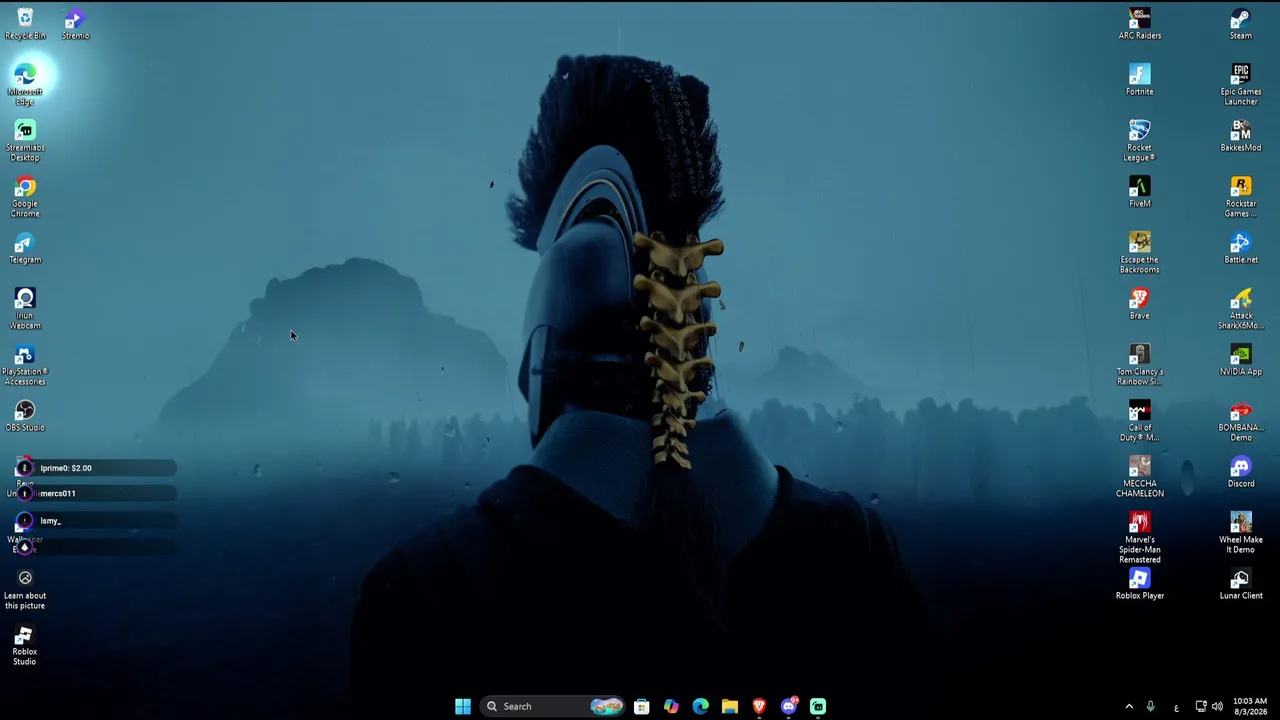
Task: Select the Roblox Player desktop shortcut
Action: click(x=1140, y=584)
